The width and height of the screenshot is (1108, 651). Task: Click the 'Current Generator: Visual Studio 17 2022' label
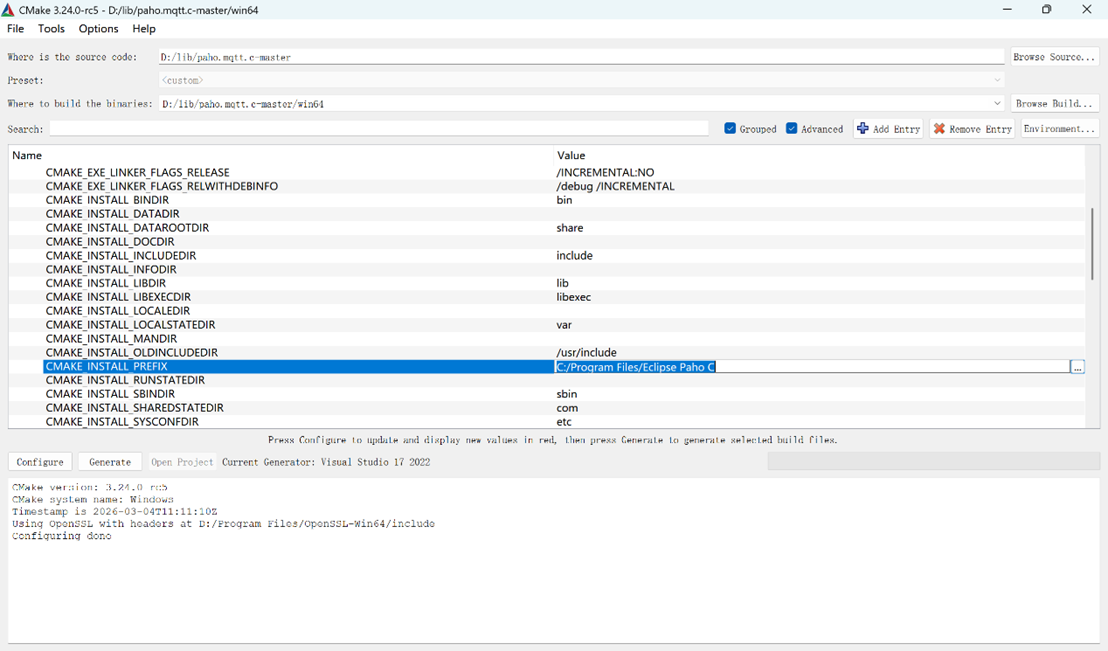326,462
